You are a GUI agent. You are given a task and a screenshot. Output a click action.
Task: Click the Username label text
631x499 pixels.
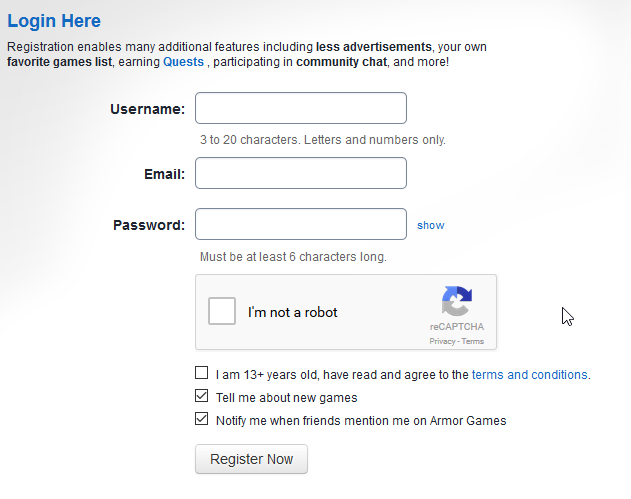click(x=148, y=109)
